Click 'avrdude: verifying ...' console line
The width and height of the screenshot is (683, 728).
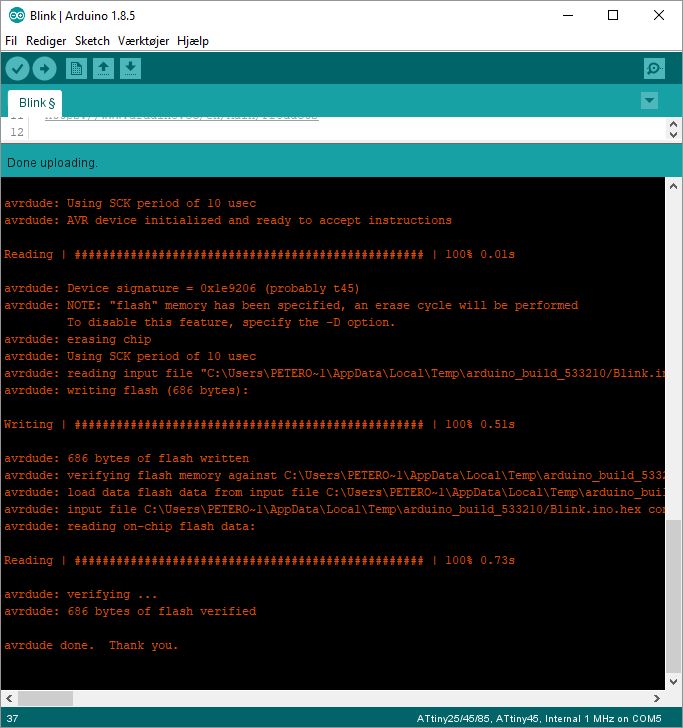[81, 594]
